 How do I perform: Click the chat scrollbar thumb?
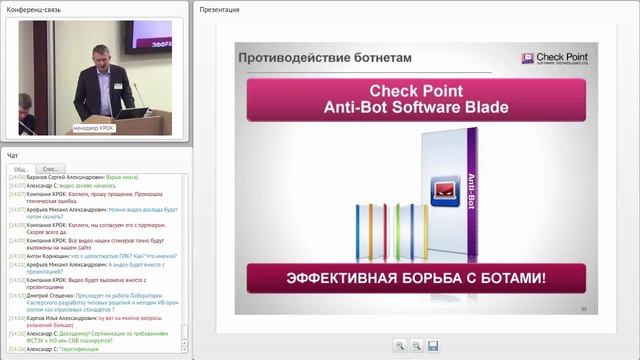tap(184, 332)
